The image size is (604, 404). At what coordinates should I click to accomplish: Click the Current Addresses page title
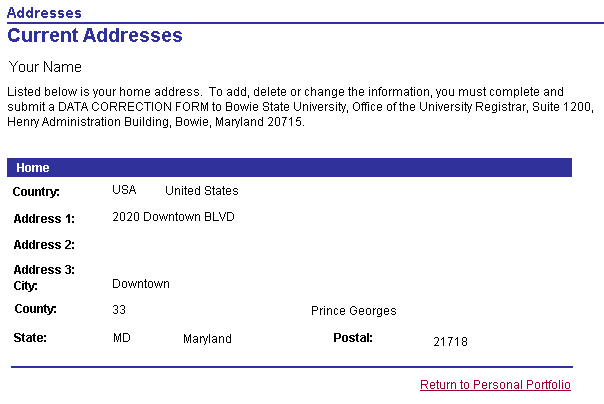coord(95,36)
